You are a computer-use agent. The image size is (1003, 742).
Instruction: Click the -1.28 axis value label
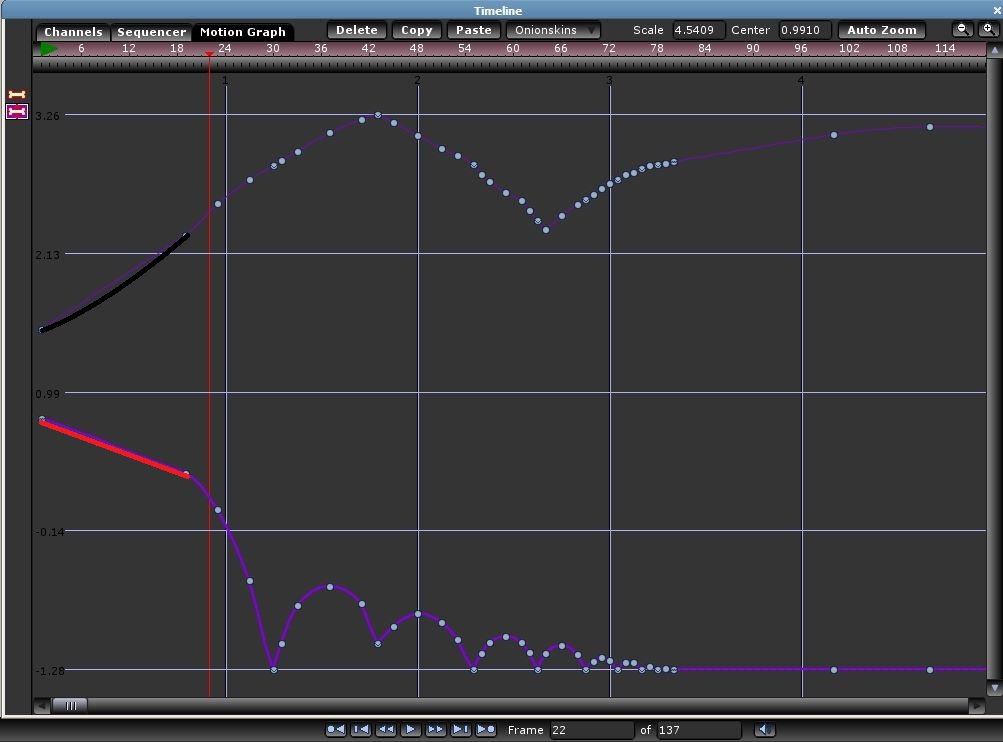(50, 670)
